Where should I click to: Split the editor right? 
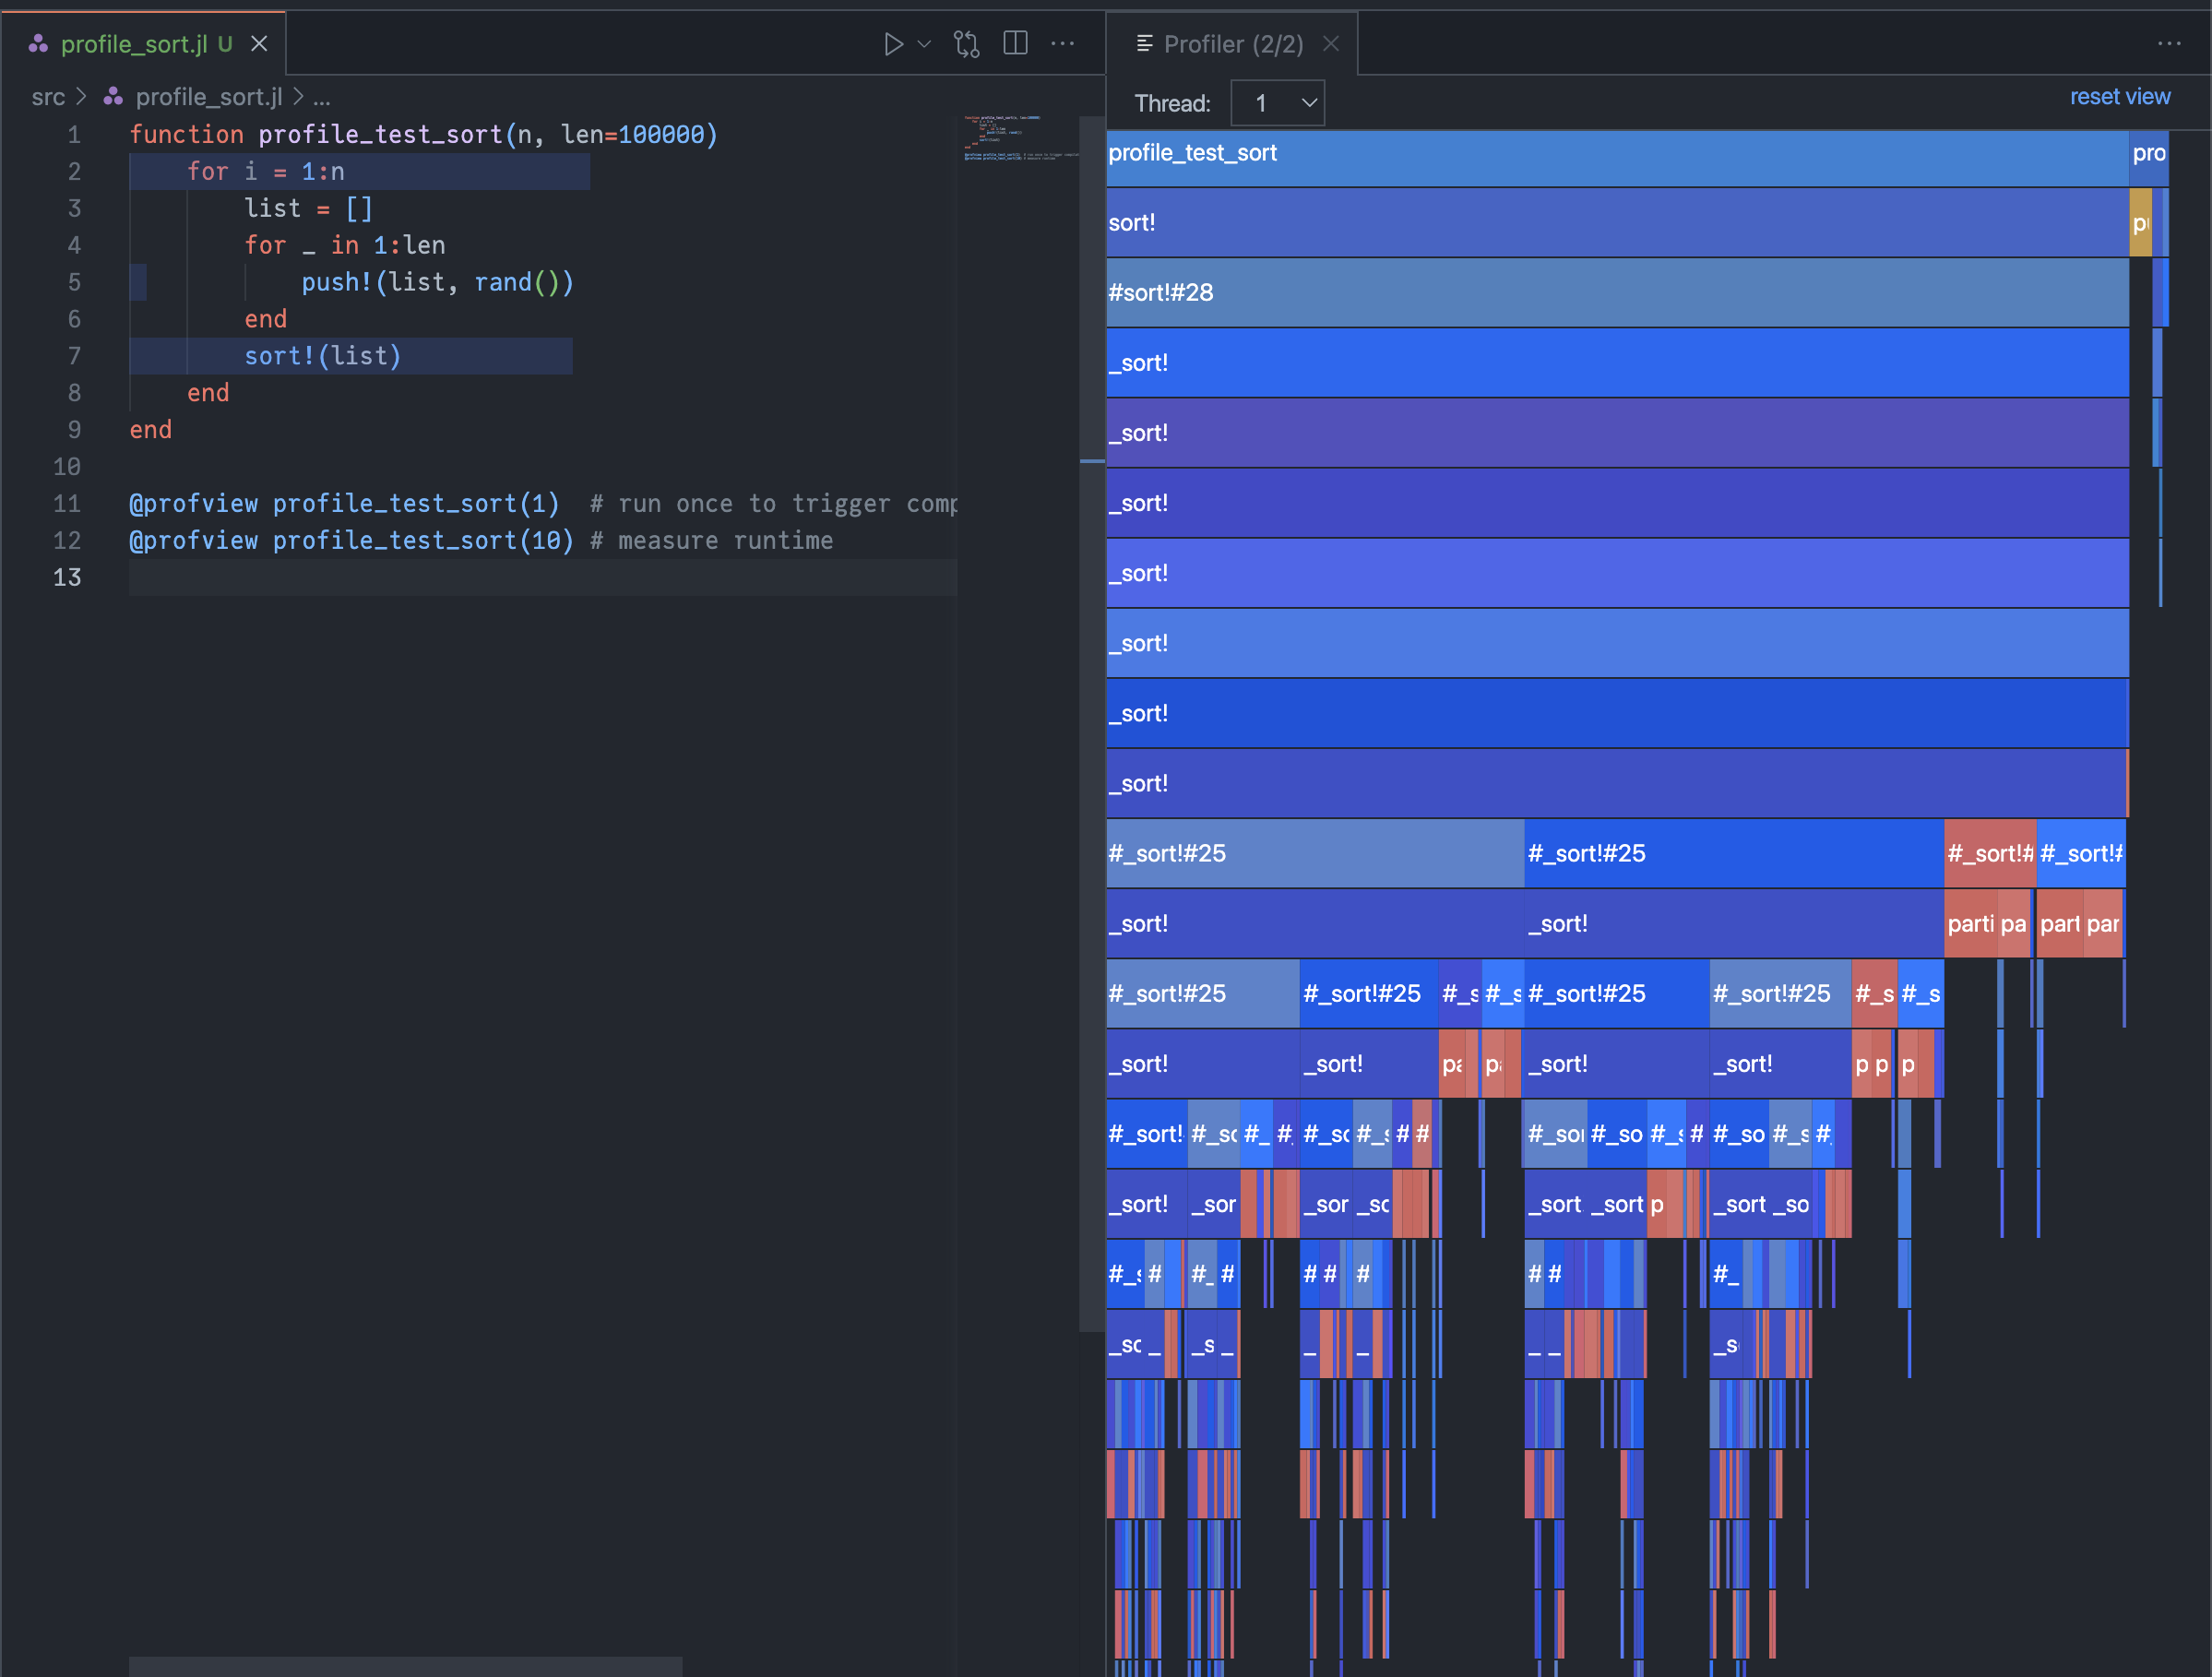click(1015, 44)
